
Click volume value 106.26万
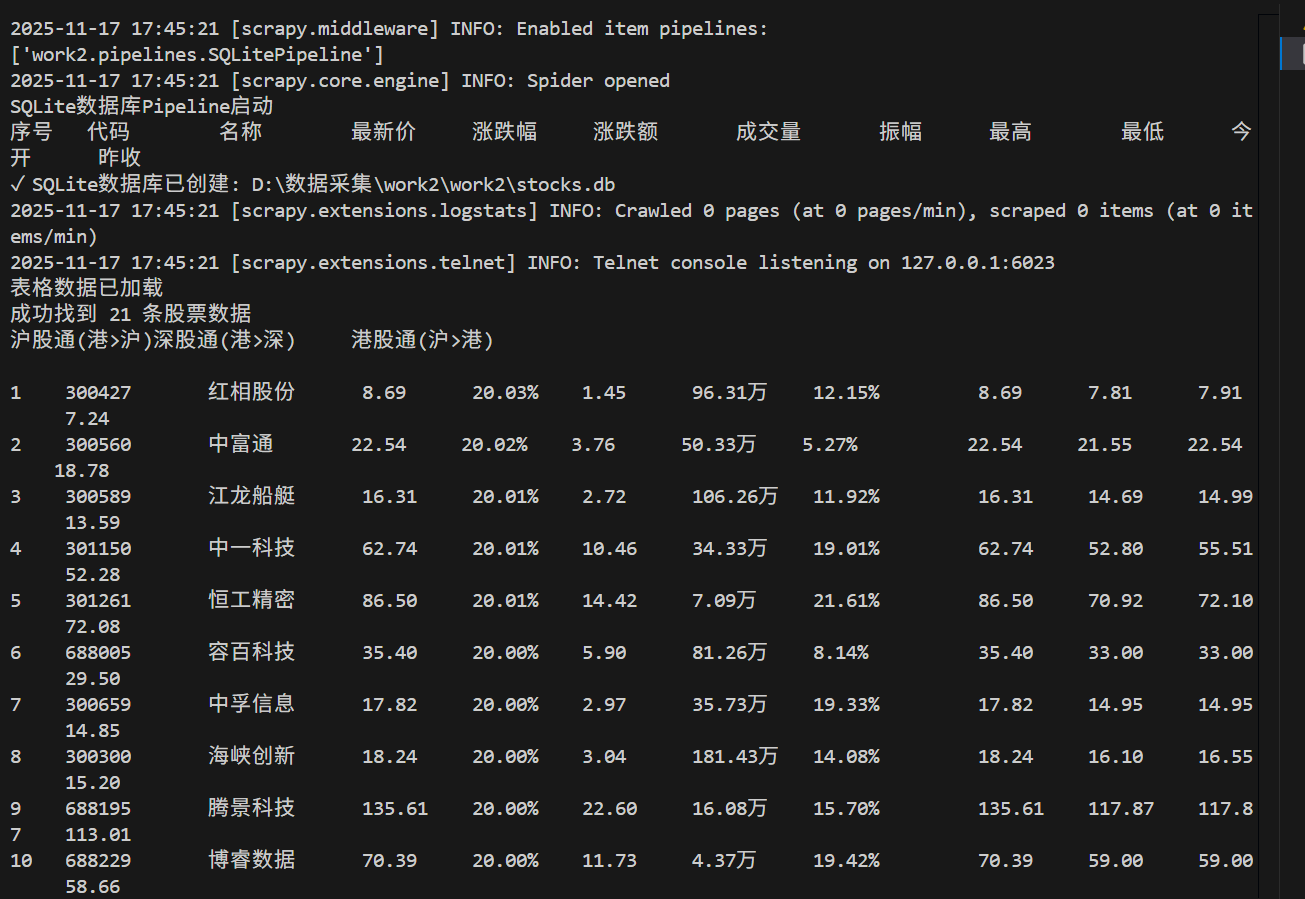pos(735,497)
